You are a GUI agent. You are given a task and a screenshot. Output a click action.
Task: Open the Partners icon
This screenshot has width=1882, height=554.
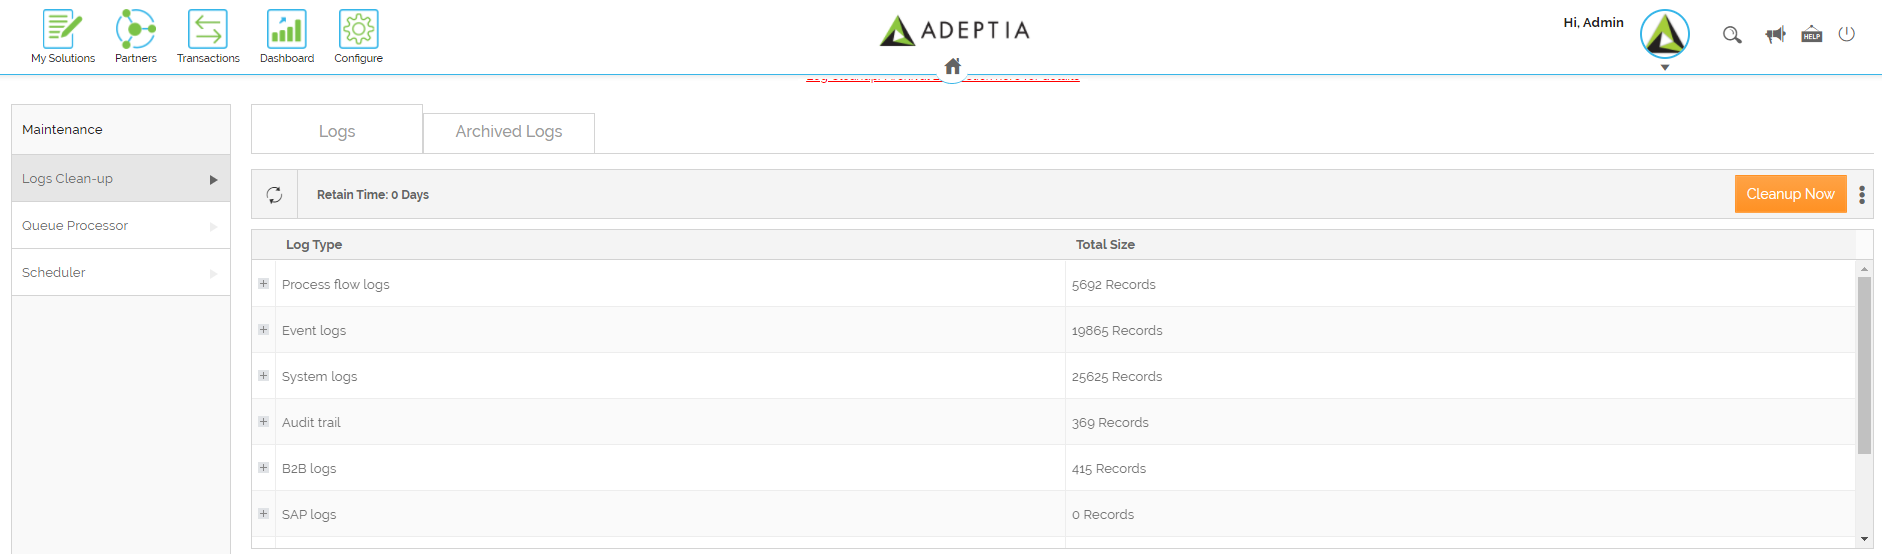tap(136, 30)
